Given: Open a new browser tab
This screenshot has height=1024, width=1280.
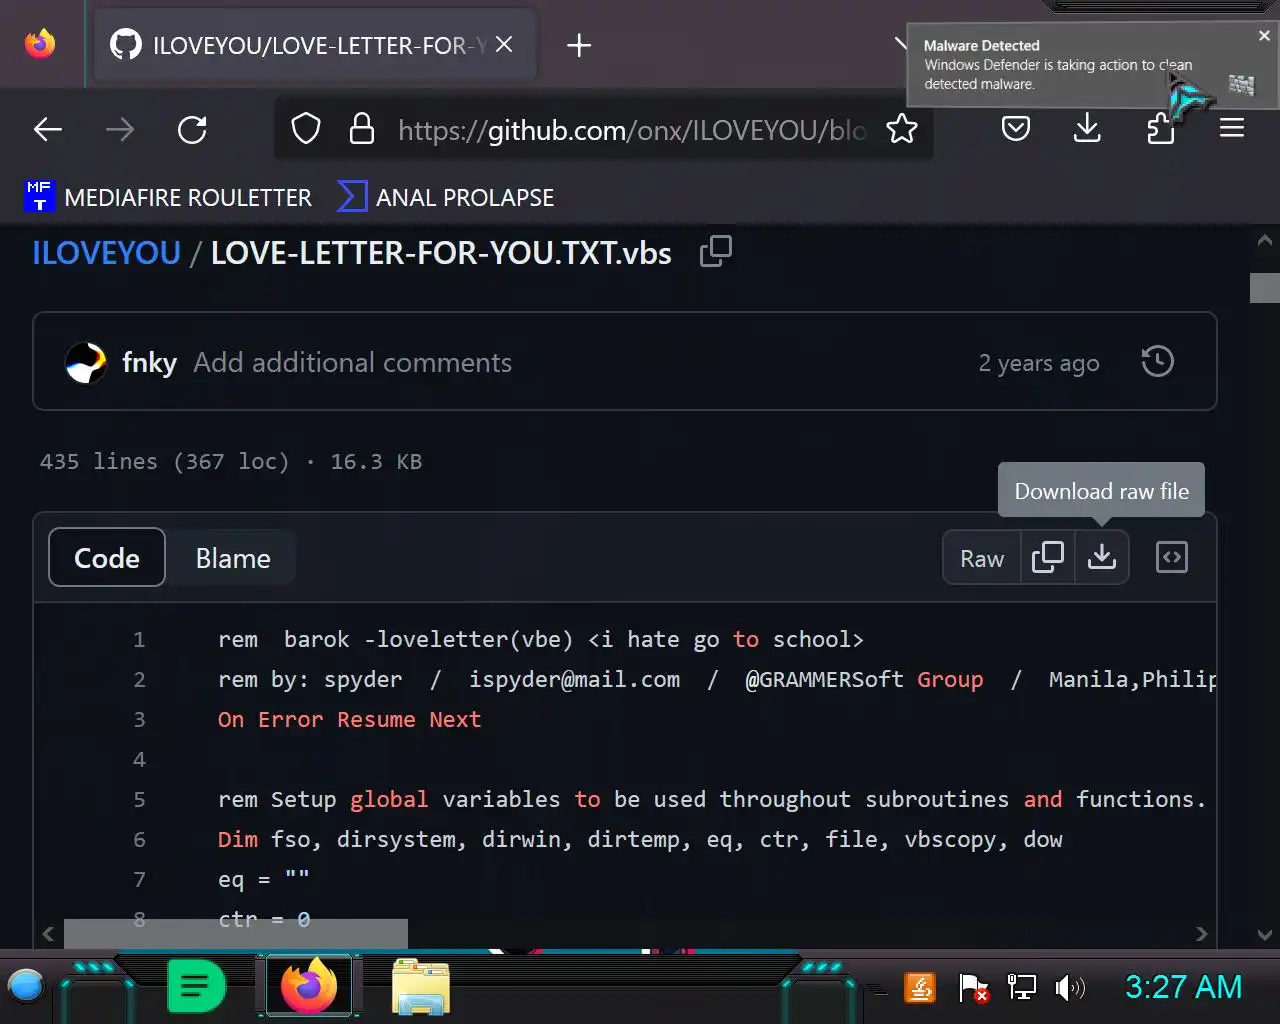Looking at the screenshot, I should [x=579, y=45].
